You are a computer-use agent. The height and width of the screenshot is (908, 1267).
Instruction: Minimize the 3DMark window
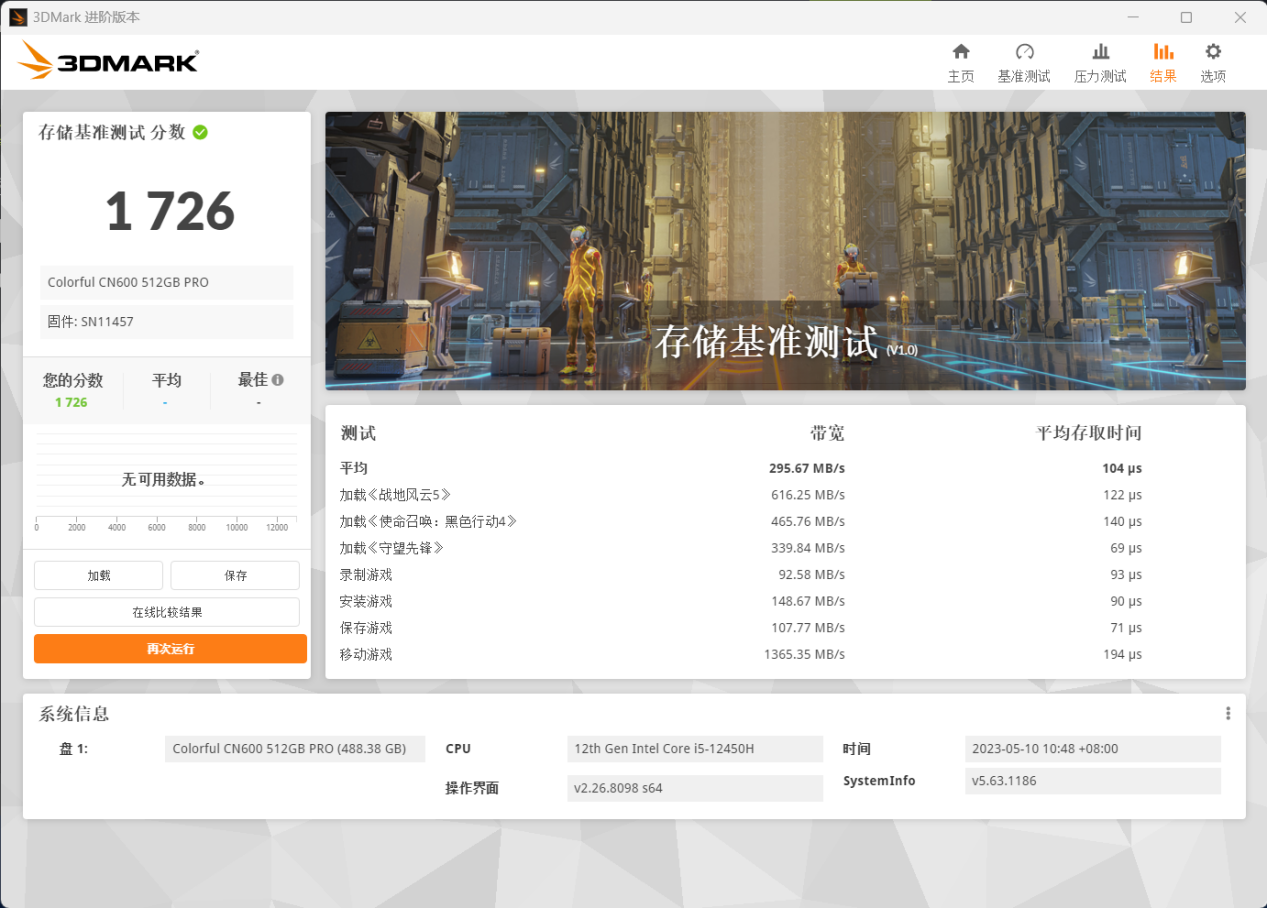coord(1133,17)
